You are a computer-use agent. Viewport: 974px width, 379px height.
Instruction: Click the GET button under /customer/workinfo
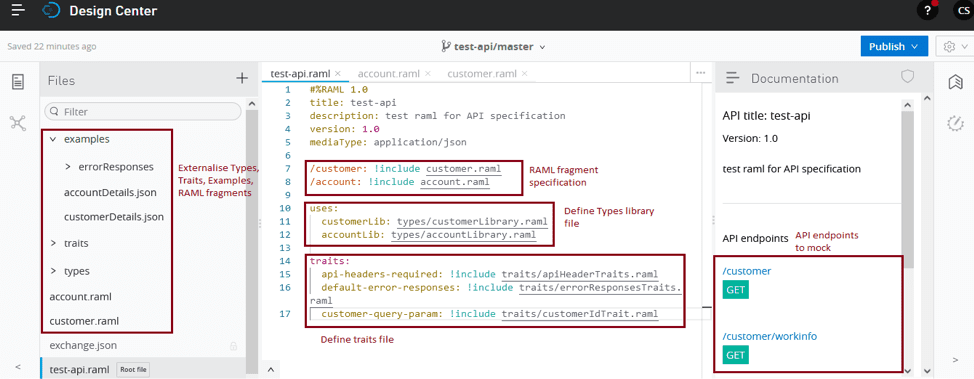(x=735, y=355)
